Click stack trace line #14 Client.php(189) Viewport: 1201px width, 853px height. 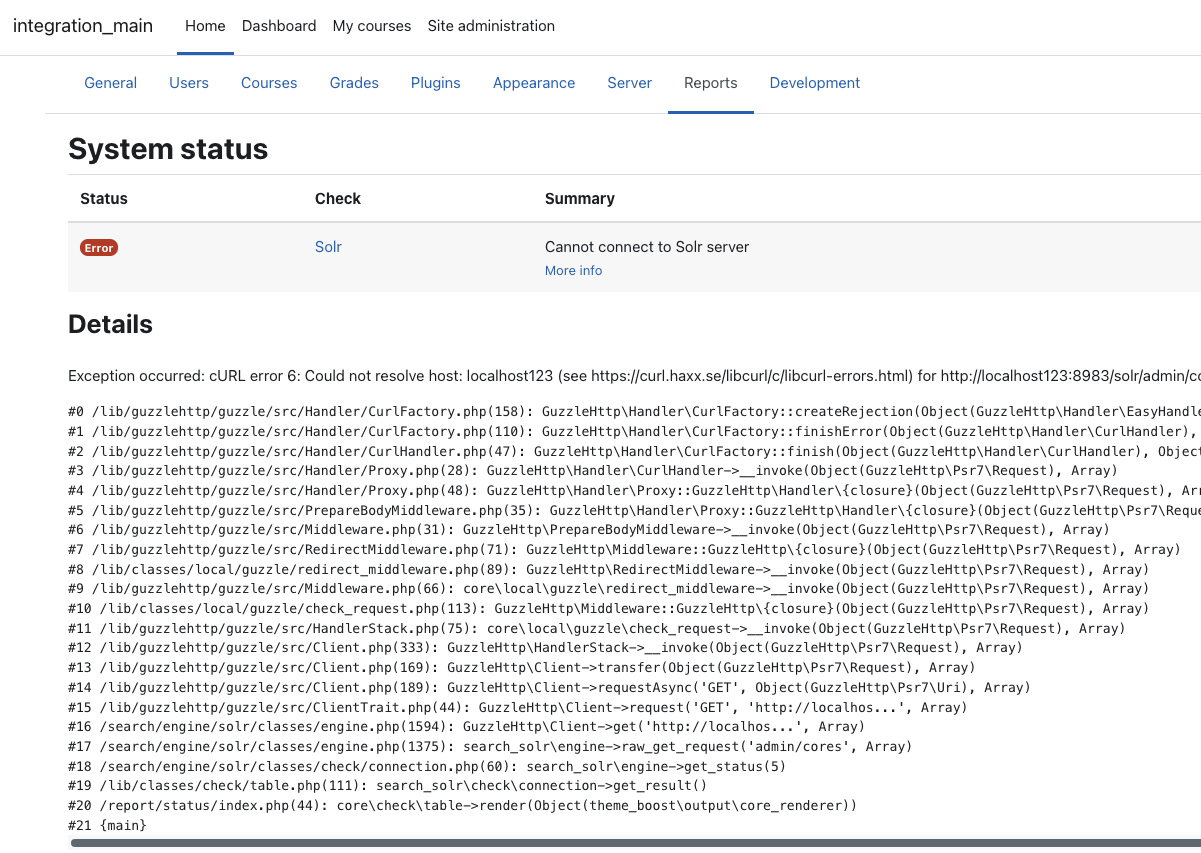click(549, 687)
